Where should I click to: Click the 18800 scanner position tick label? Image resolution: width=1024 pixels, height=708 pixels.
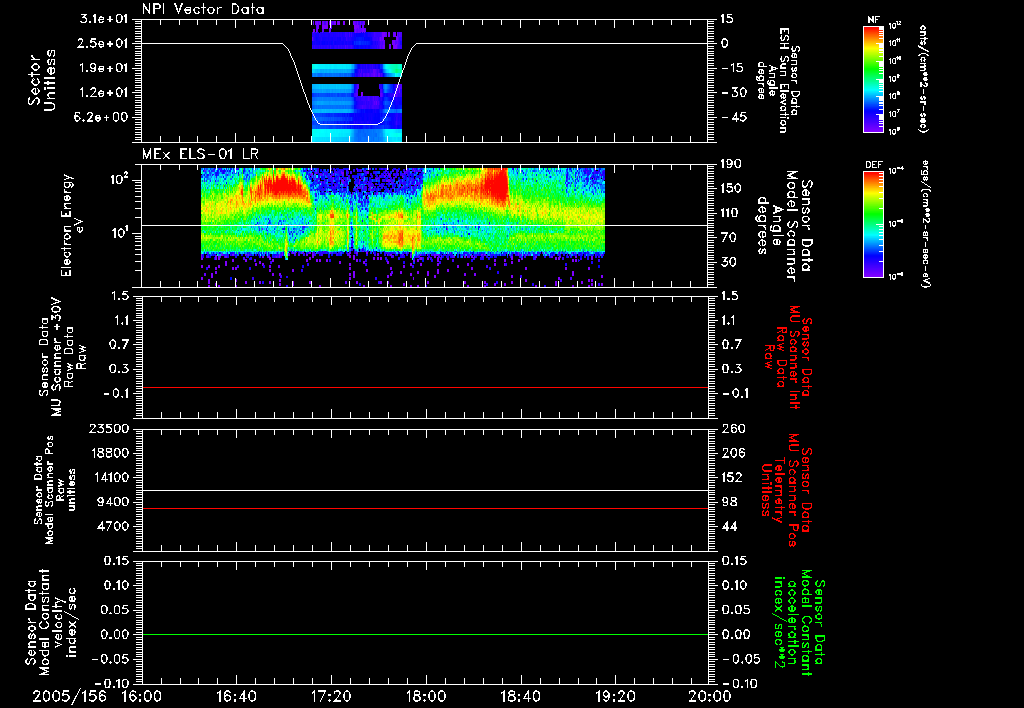point(109,453)
